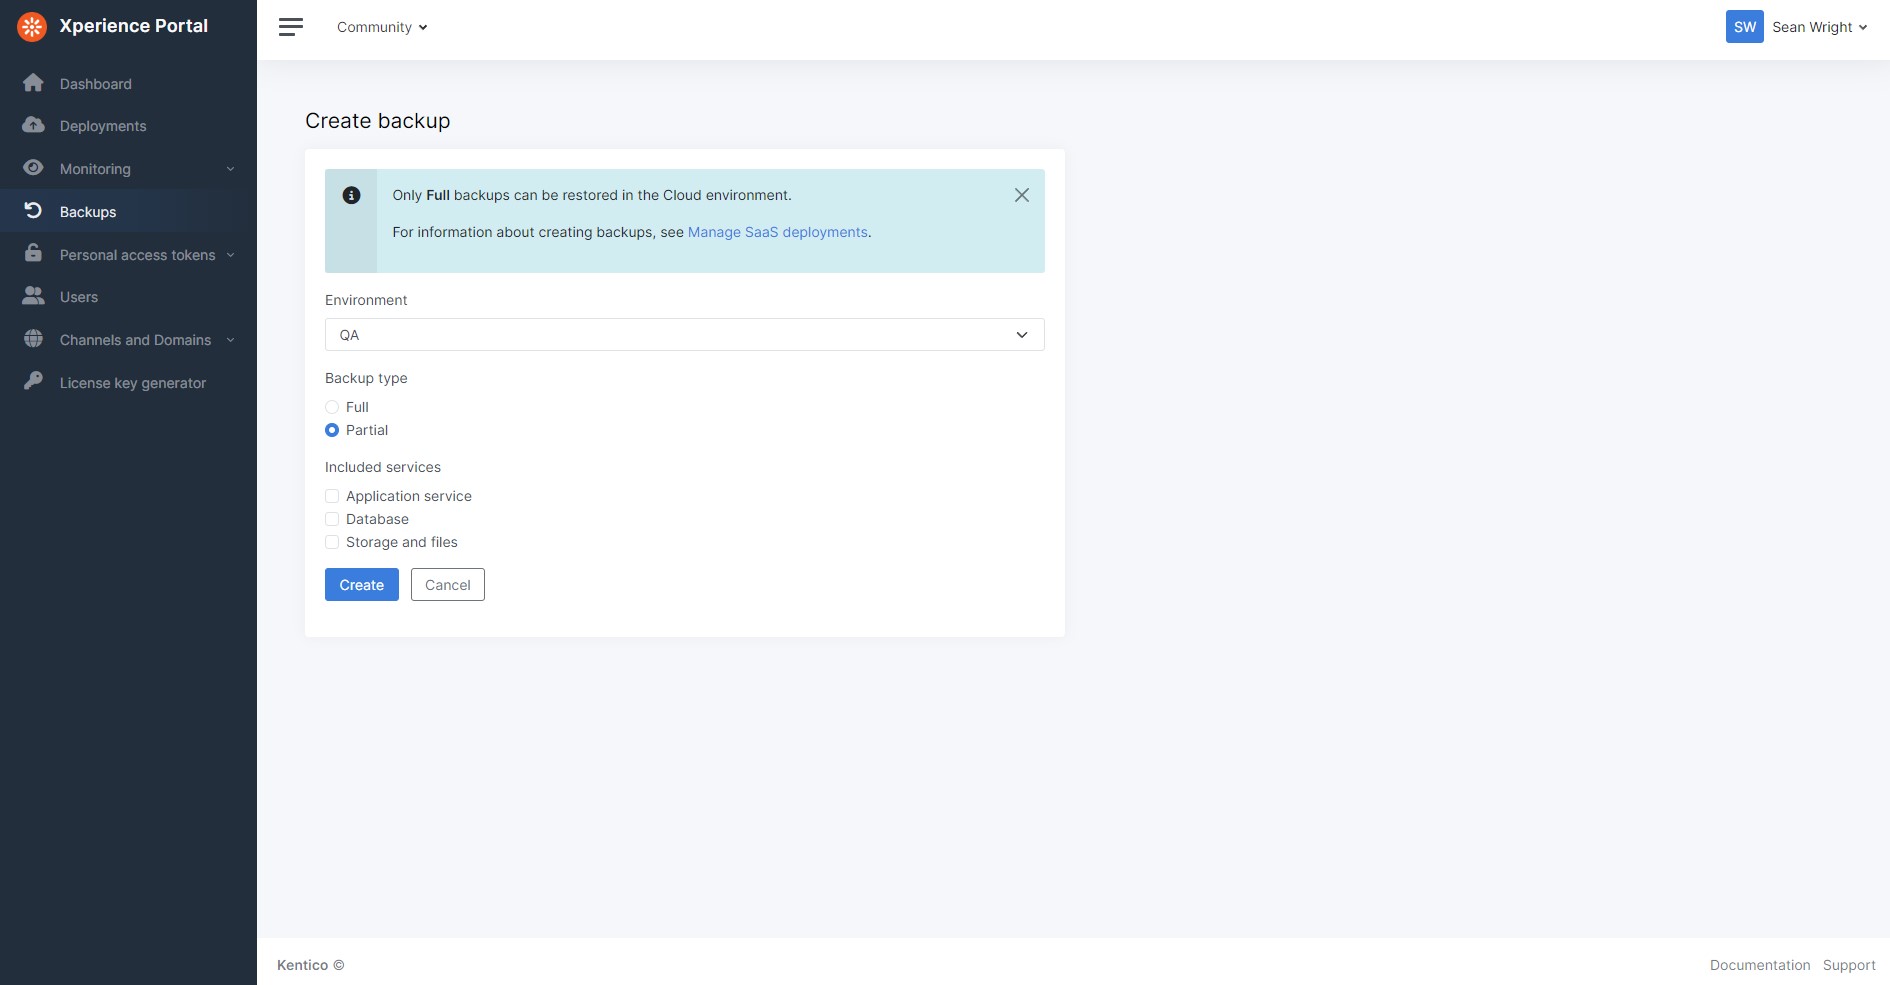The width and height of the screenshot is (1890, 985).
Task: Click the Channels and Domains globe icon
Action: point(33,339)
